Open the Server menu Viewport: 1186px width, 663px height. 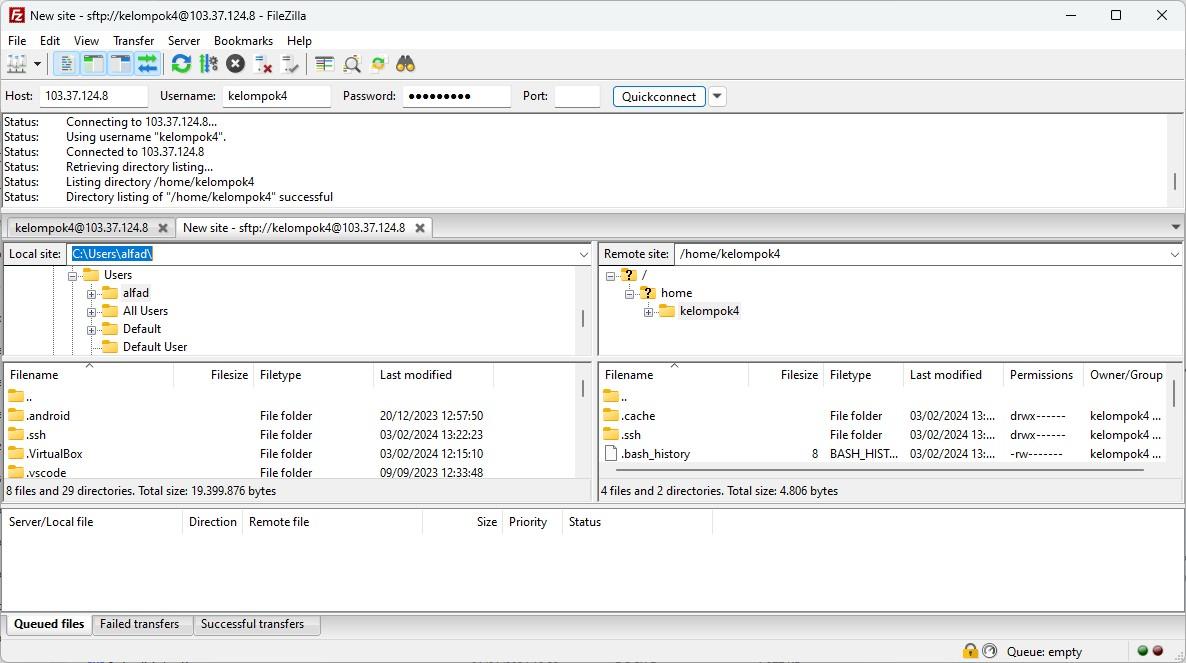184,41
